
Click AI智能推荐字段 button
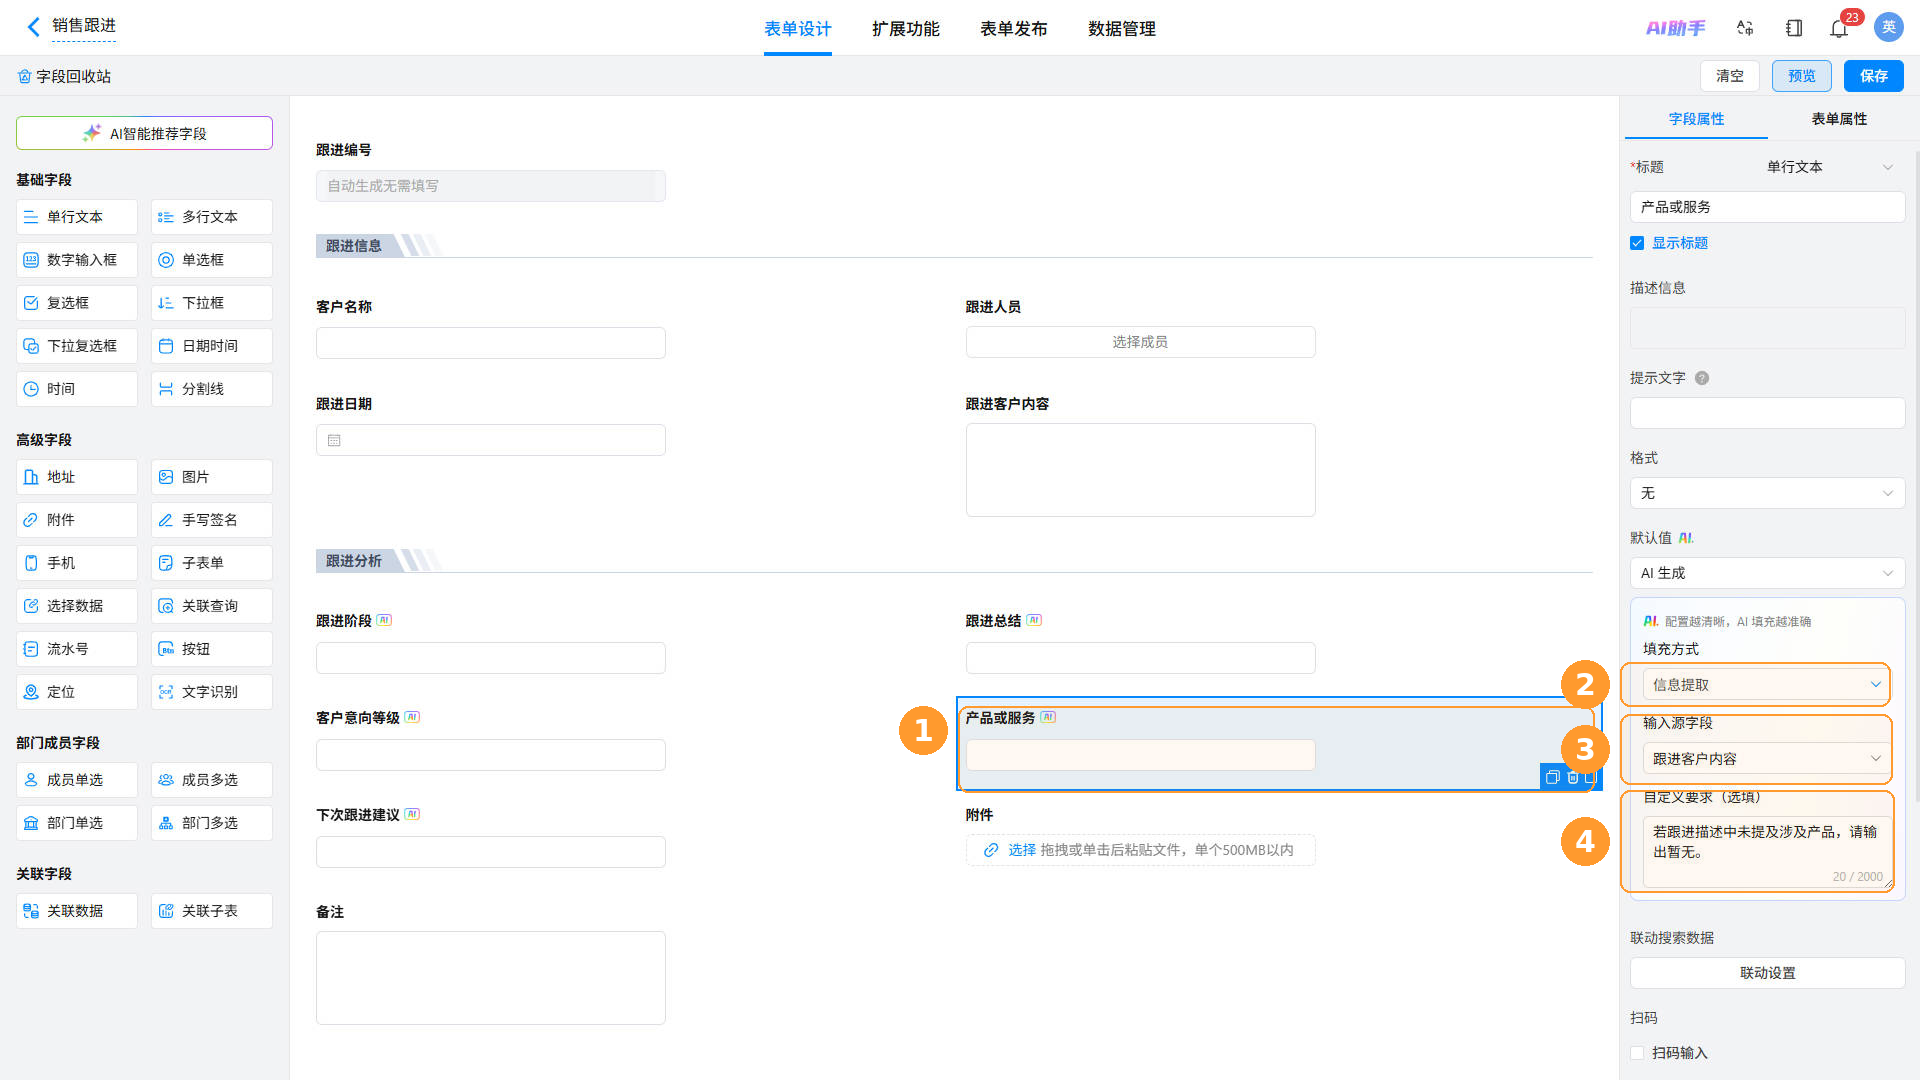pos(144,133)
